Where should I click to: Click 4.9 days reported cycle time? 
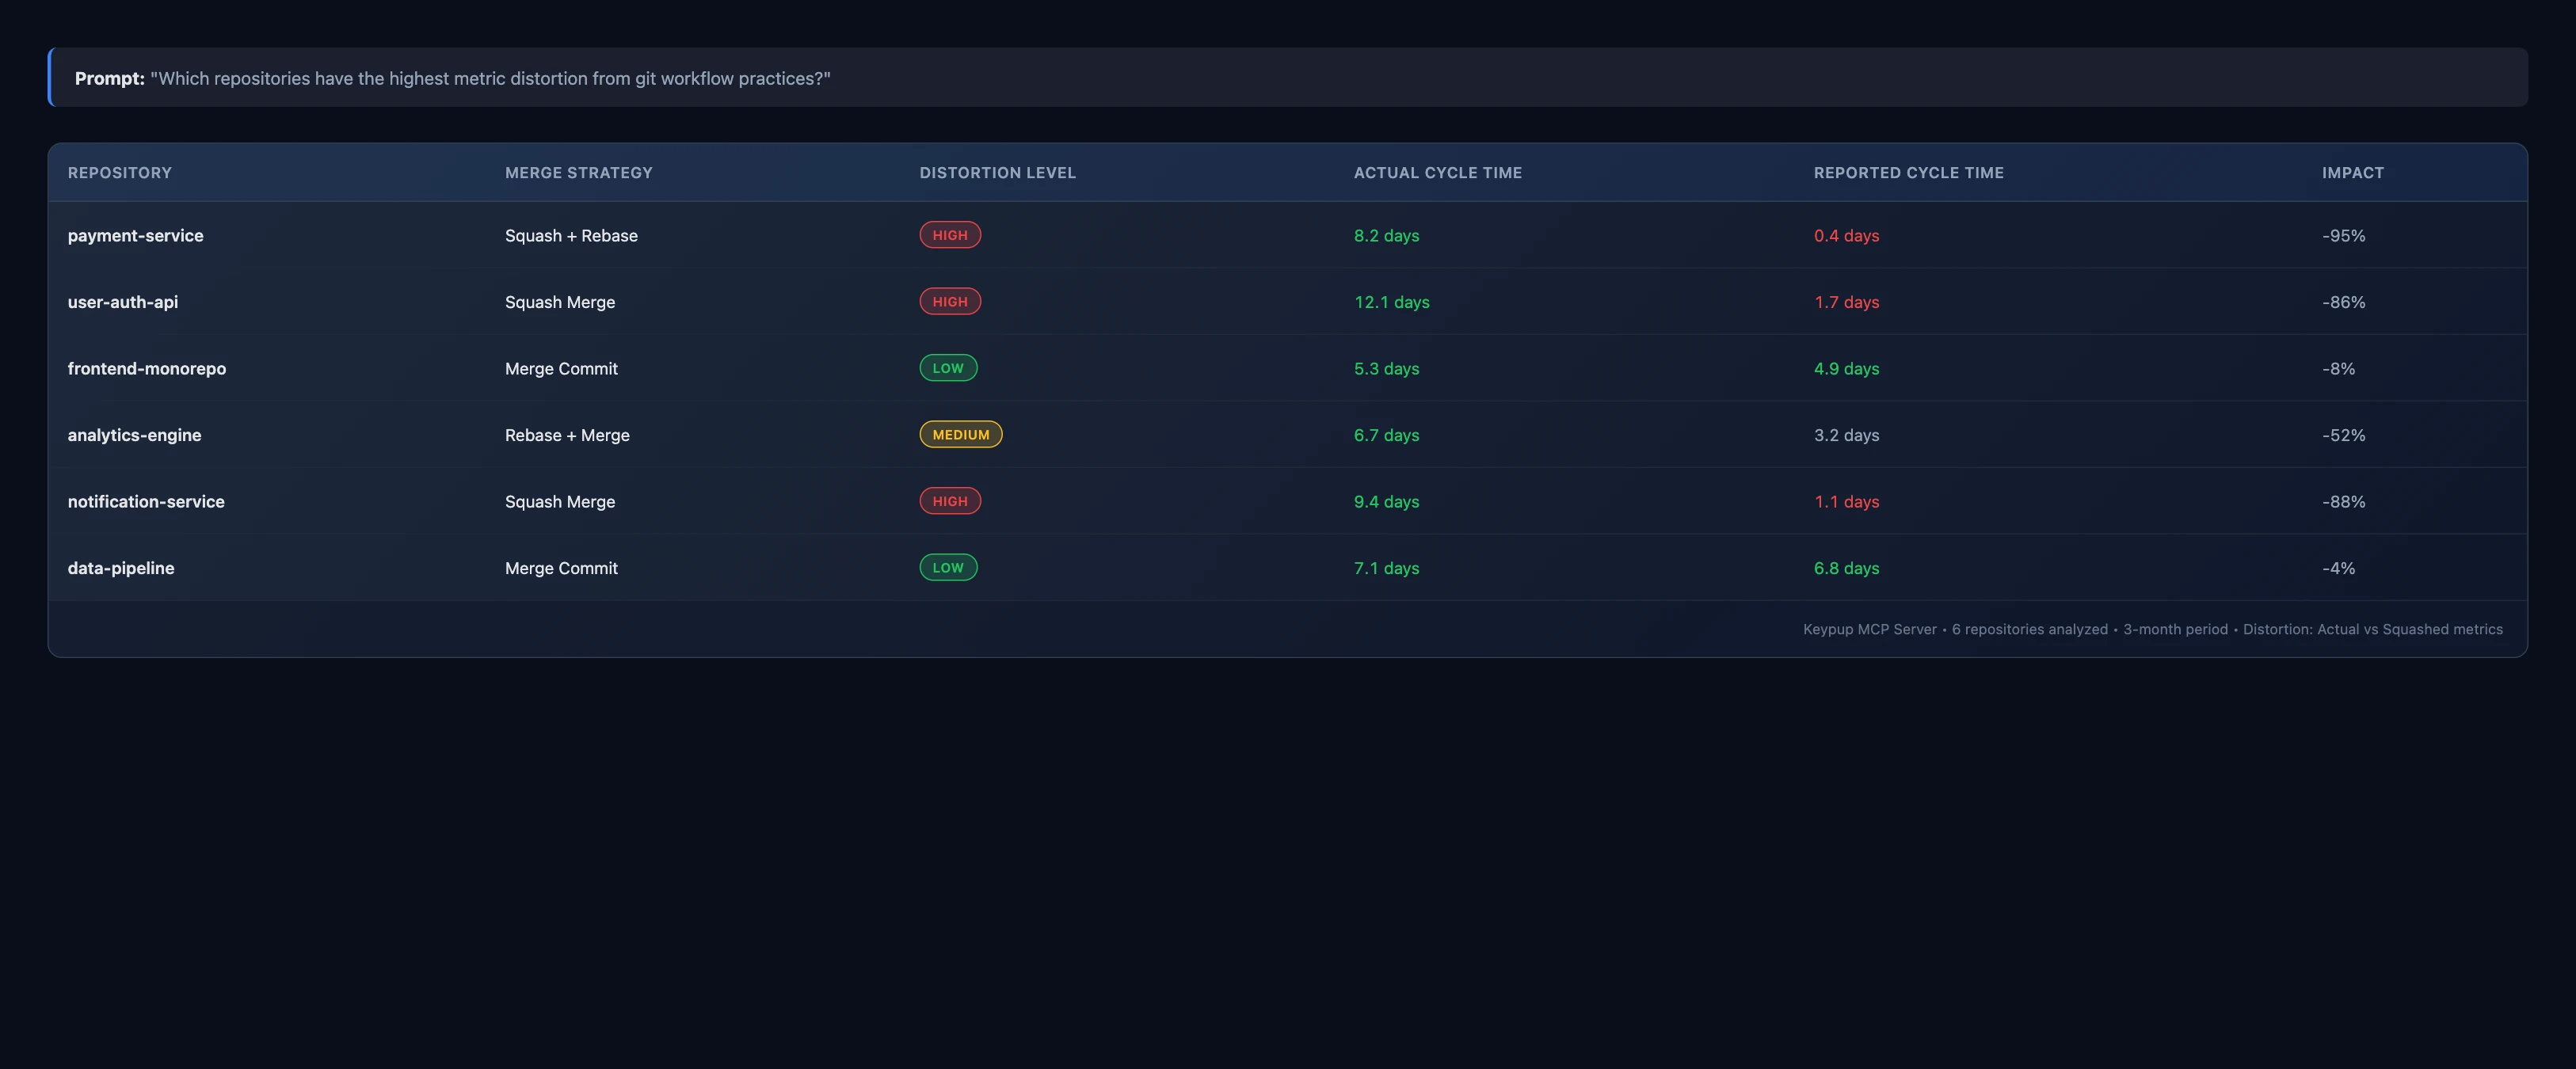[1846, 368]
